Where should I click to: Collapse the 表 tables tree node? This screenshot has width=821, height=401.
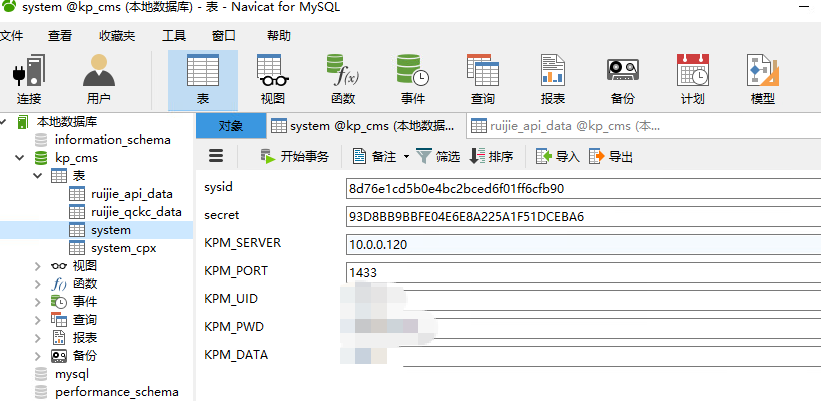click(38, 176)
